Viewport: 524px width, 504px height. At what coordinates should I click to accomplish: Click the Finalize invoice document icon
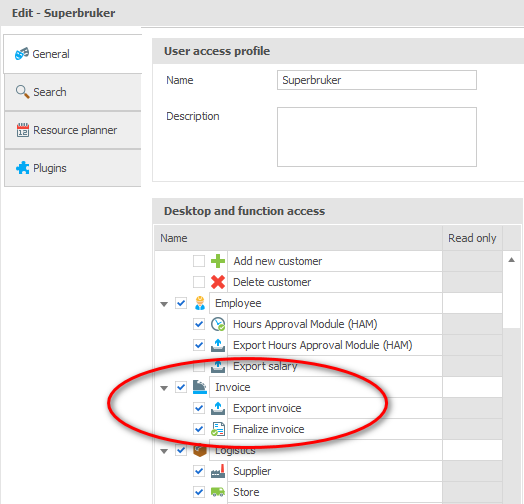pyautogui.click(x=218, y=429)
